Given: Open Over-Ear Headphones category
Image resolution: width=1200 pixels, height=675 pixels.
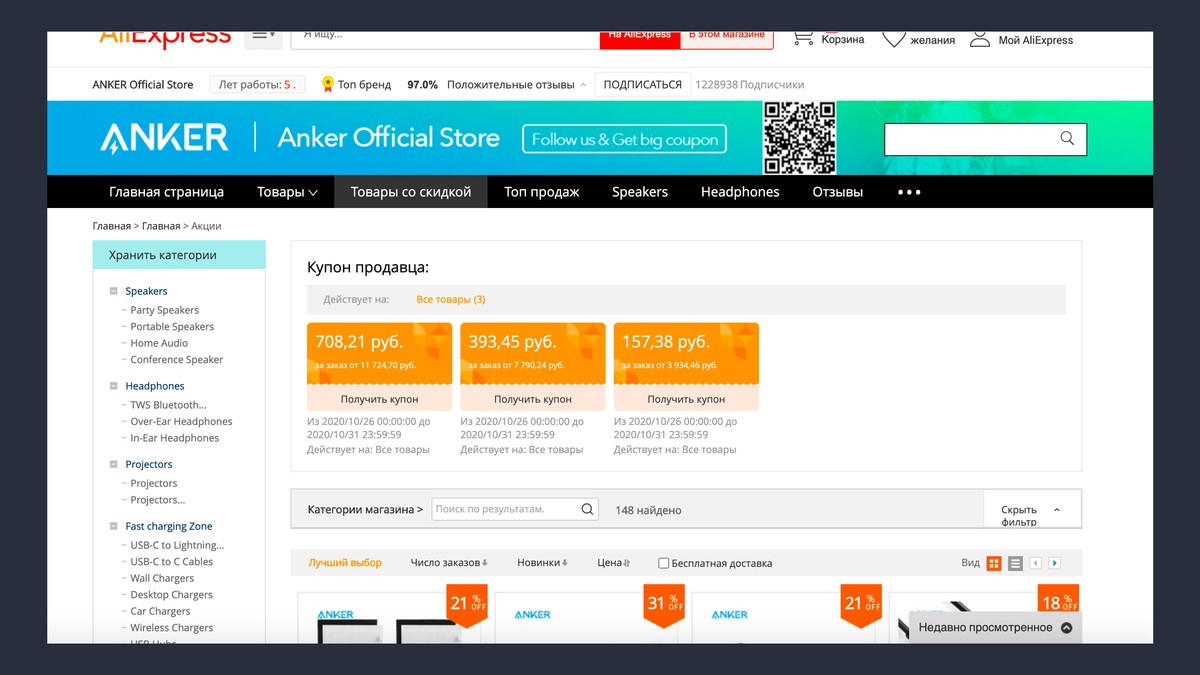Looking at the screenshot, I should click(x=181, y=422).
